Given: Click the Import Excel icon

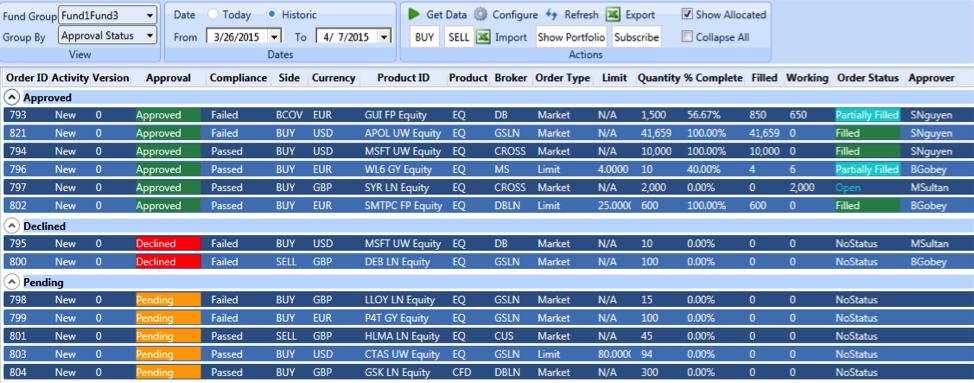Looking at the screenshot, I should pos(483,37).
